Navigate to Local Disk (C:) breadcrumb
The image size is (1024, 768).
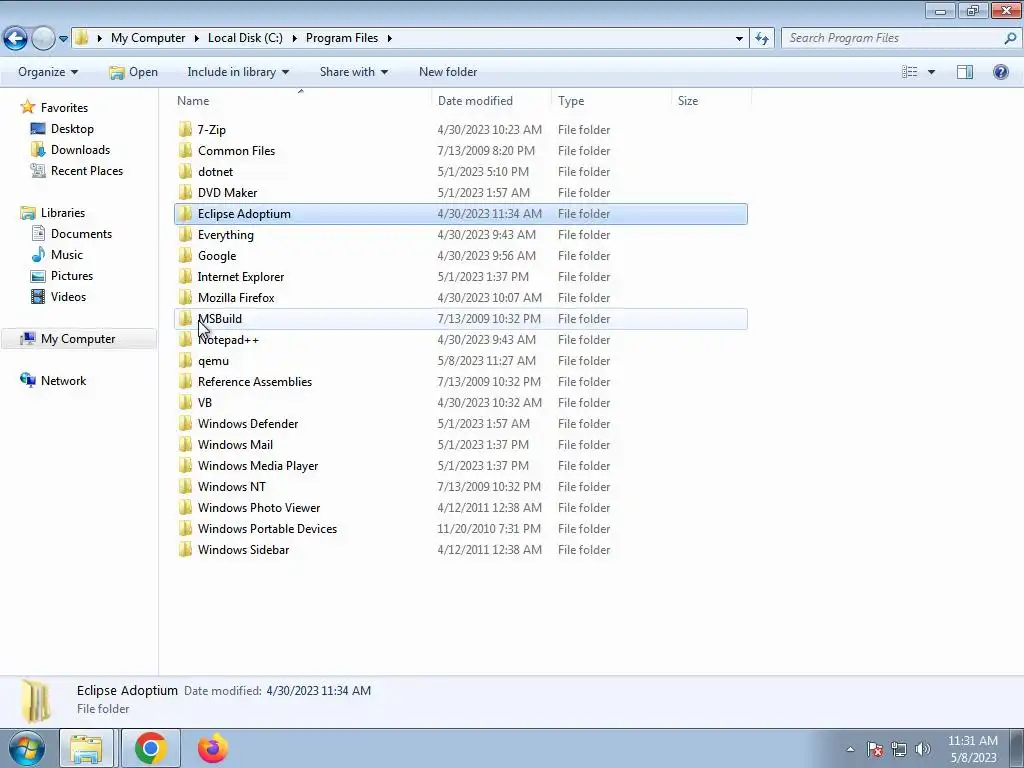pos(245,38)
